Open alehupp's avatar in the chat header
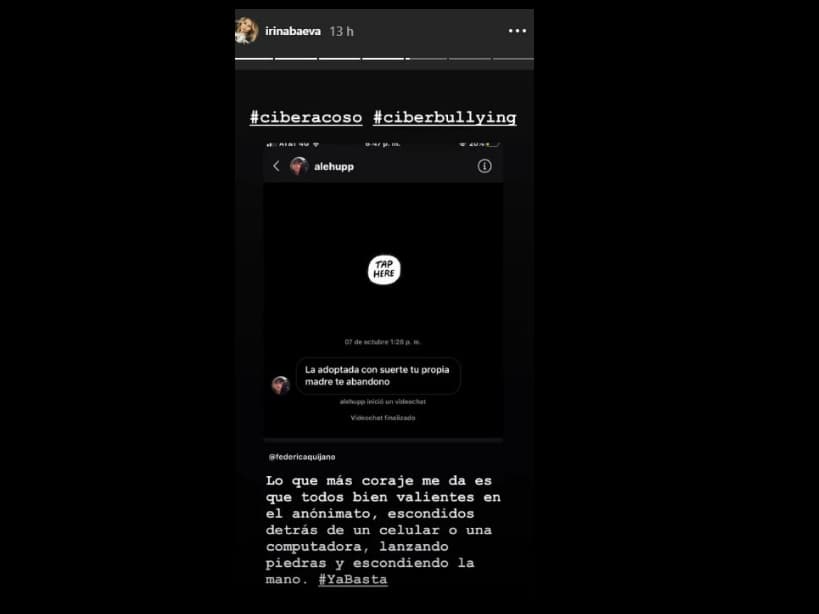The height and width of the screenshot is (614, 819). (x=299, y=166)
